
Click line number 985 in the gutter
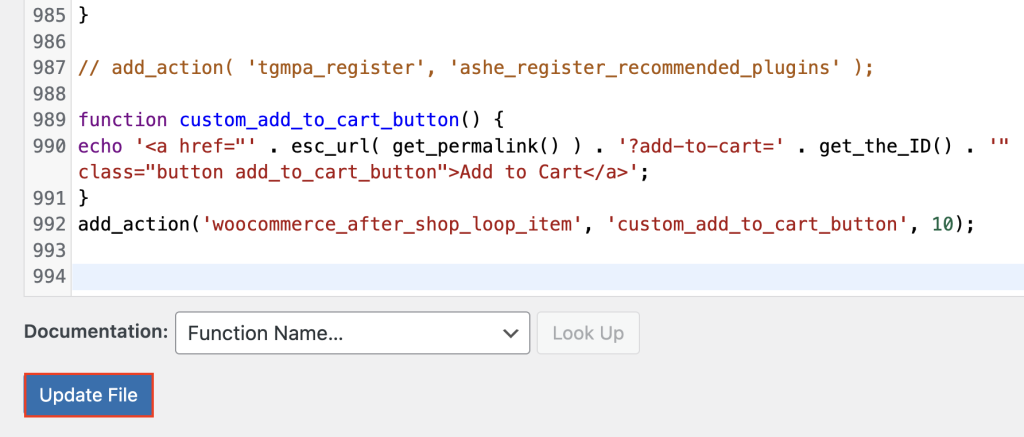click(x=48, y=16)
